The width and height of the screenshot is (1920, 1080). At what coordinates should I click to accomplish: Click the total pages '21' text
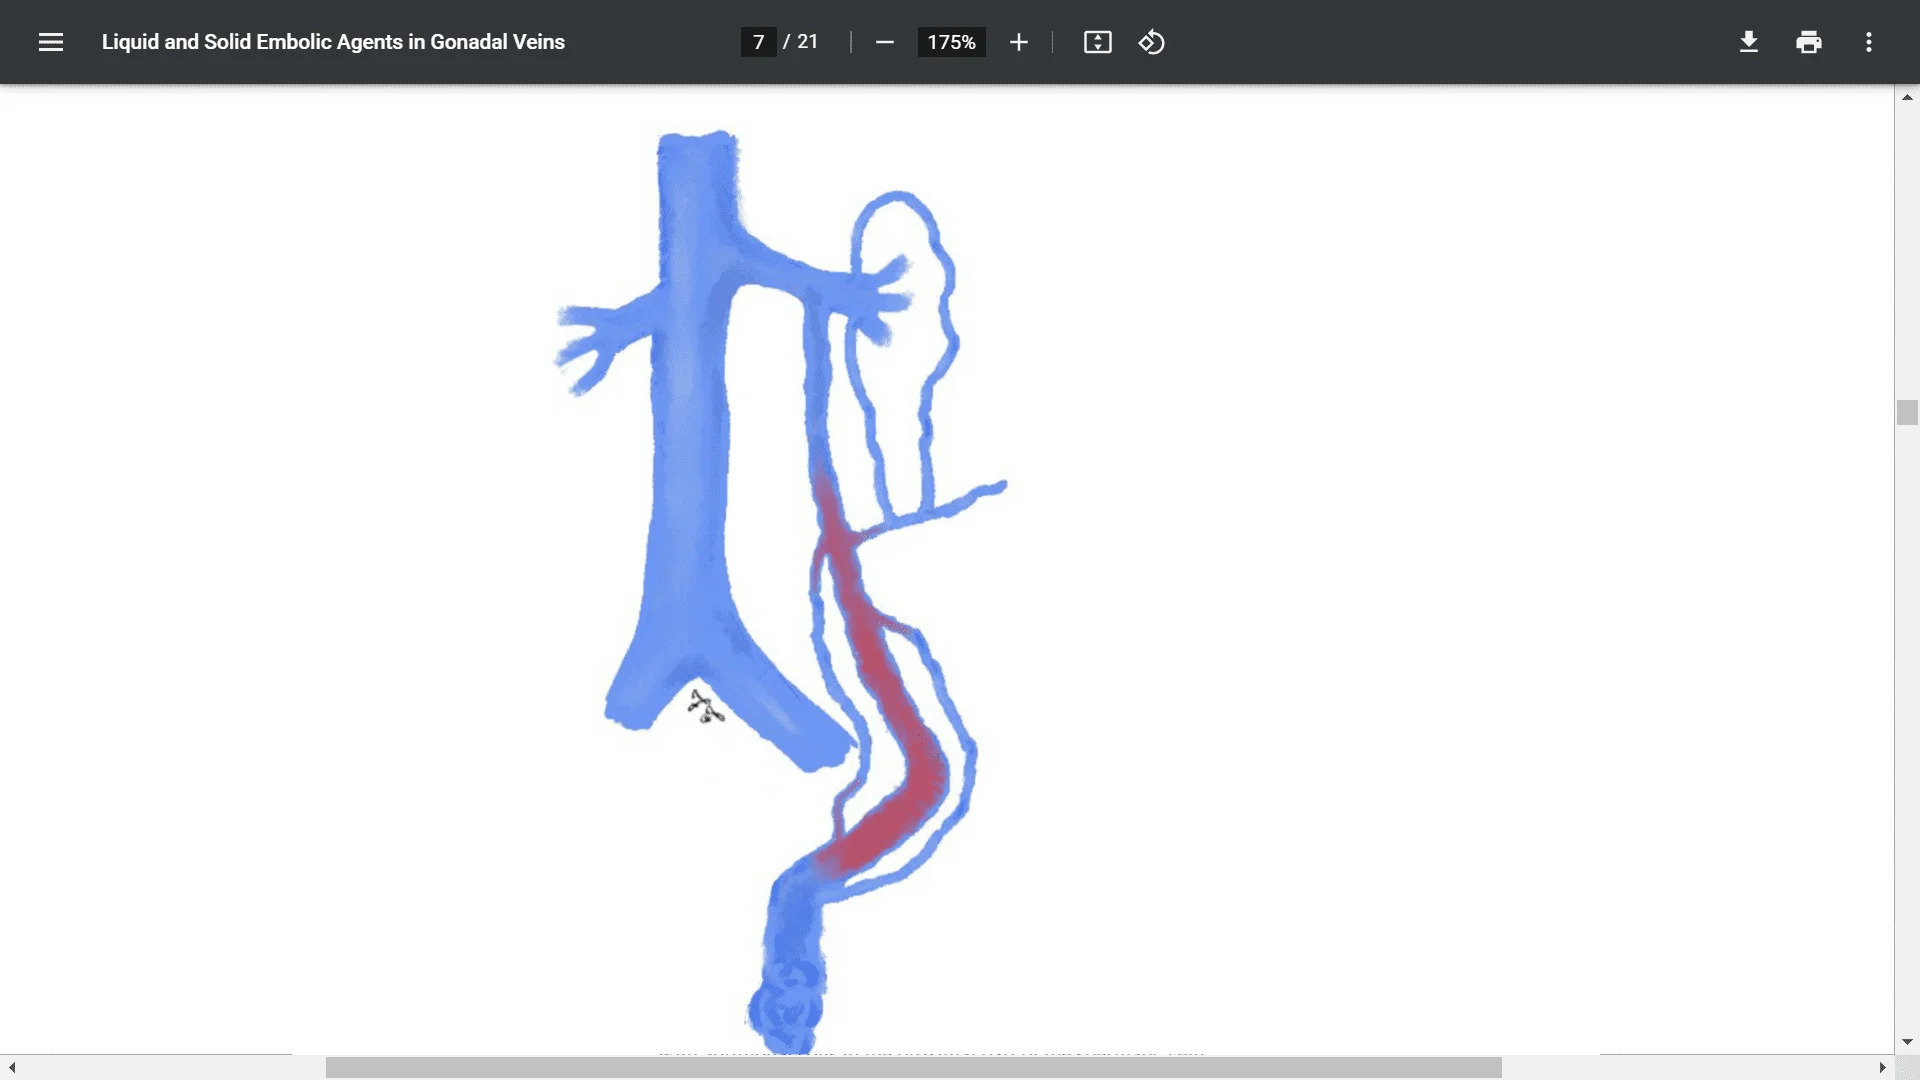tap(807, 42)
